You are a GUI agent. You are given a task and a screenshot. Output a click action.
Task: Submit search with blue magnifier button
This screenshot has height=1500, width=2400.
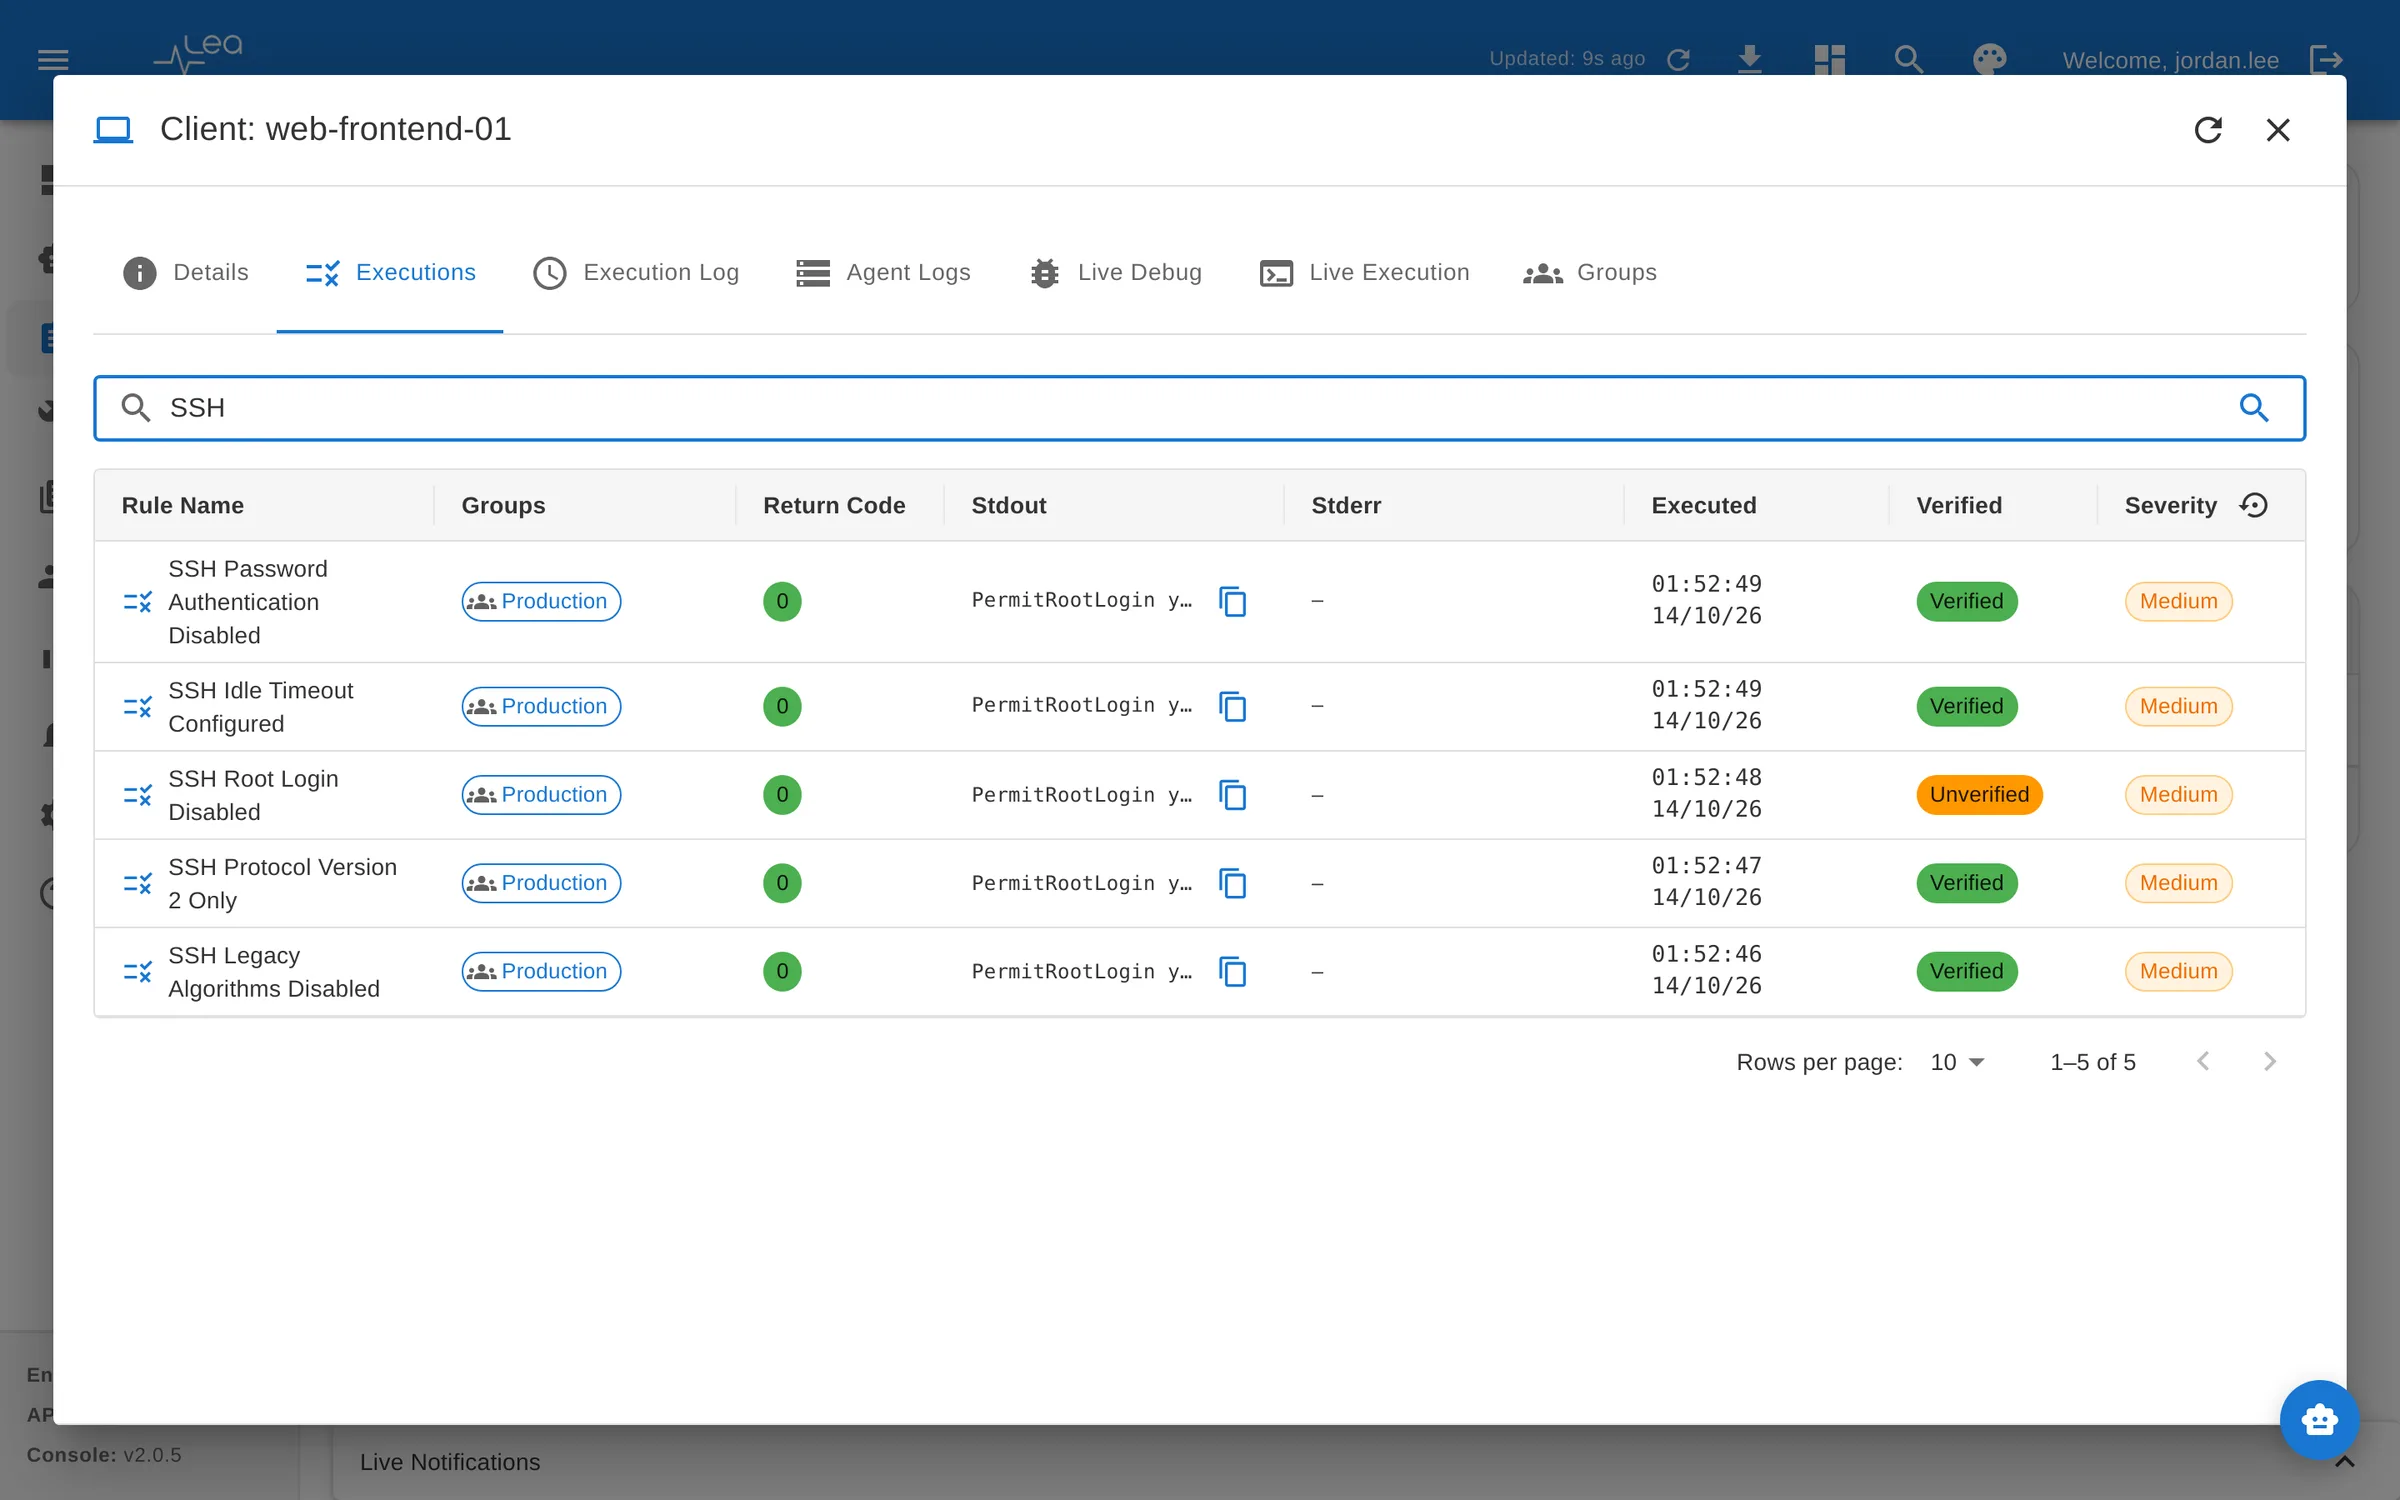point(2254,408)
